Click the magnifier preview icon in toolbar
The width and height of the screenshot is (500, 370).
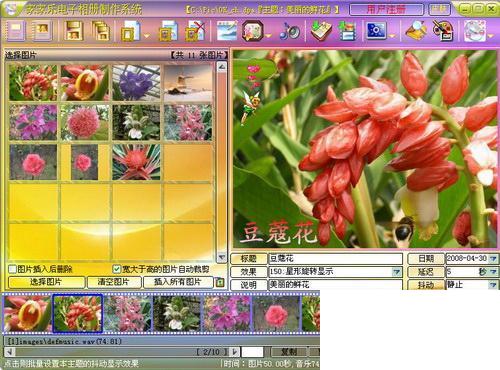(416, 31)
